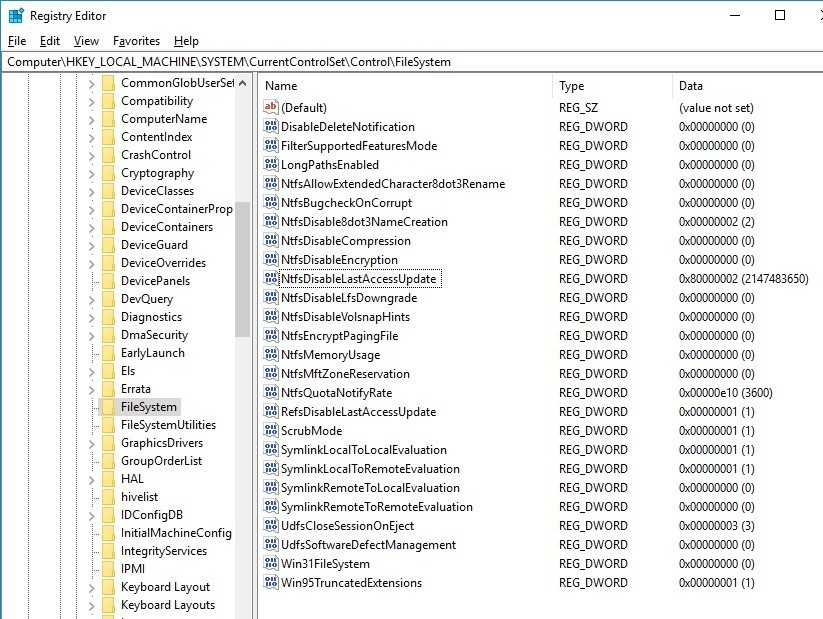The image size is (823, 619).
Task: Click the DWORD icon beside Win95TruncatedExtensions
Action: (x=271, y=582)
